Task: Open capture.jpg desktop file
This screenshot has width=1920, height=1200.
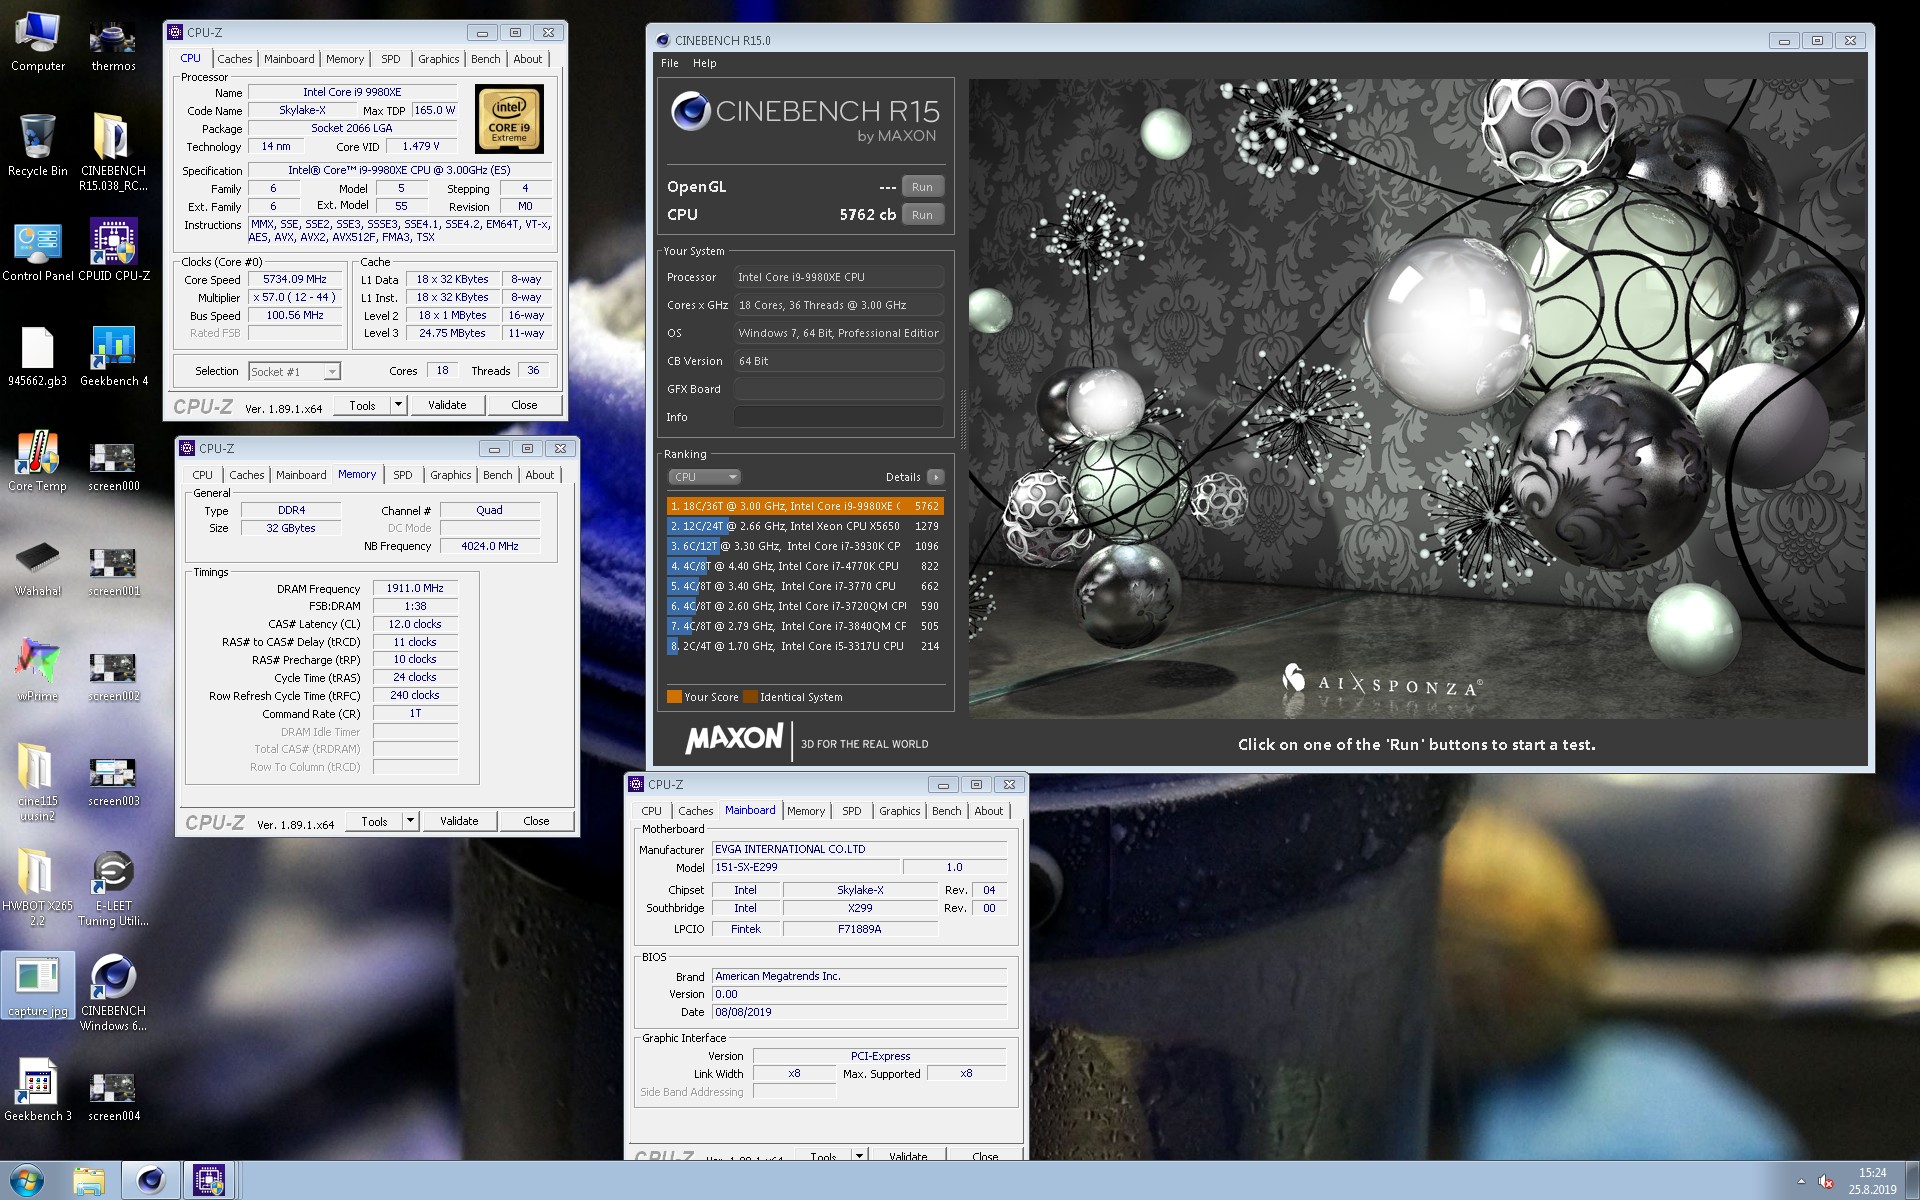Action: [38, 986]
